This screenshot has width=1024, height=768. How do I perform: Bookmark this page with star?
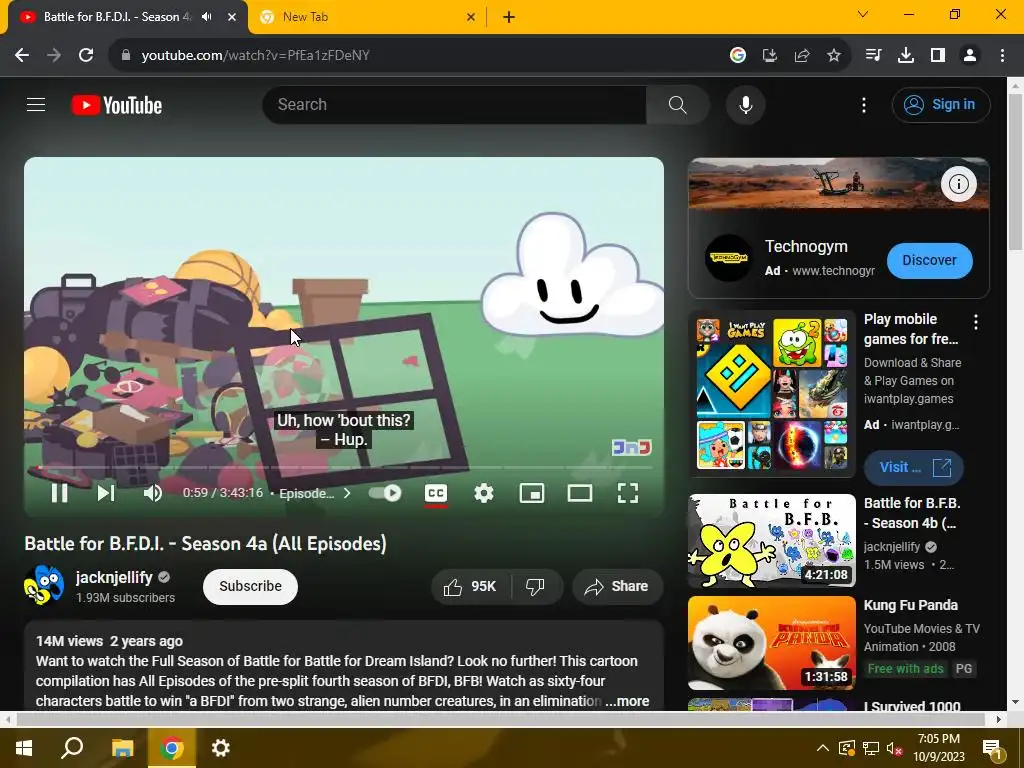pos(833,56)
